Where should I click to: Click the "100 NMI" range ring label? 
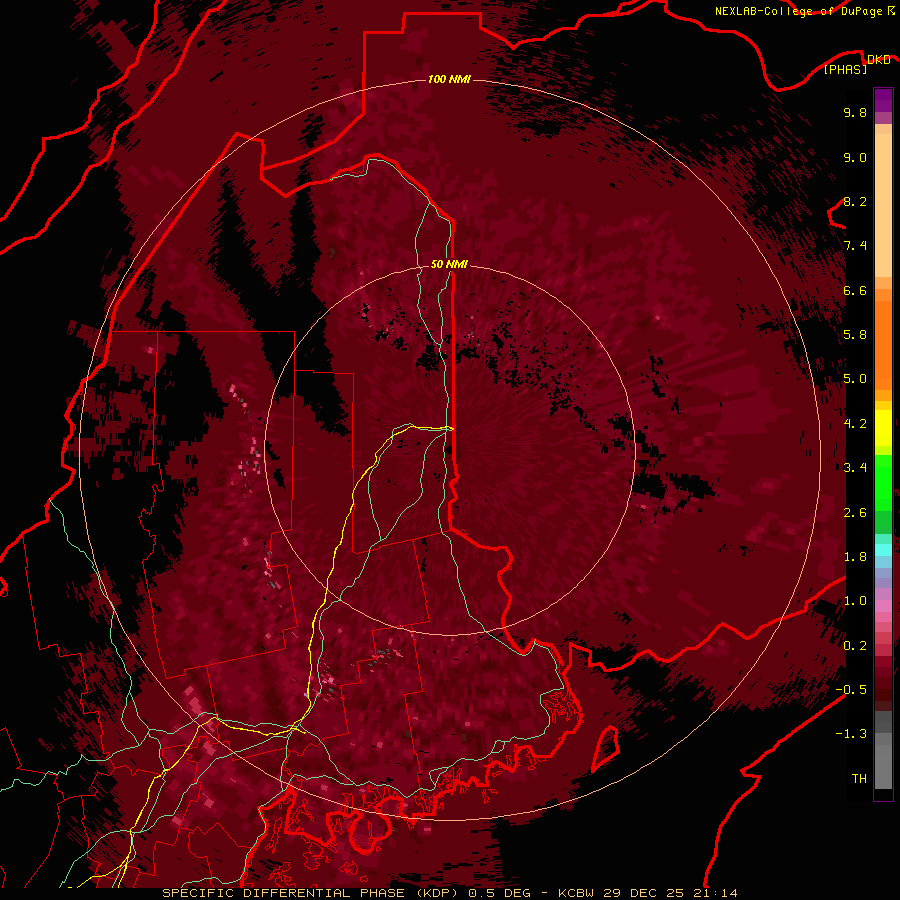pyautogui.click(x=449, y=79)
